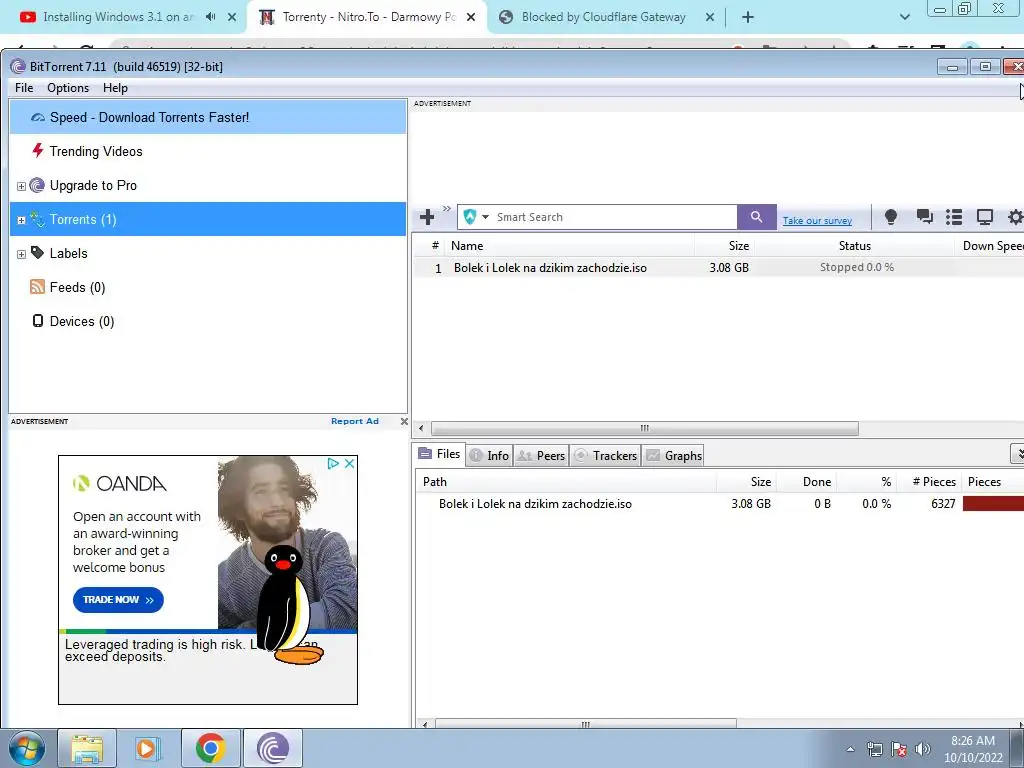Open the lightbulb icon in toolbar
Image resolution: width=1024 pixels, height=768 pixels.
[x=890, y=217]
